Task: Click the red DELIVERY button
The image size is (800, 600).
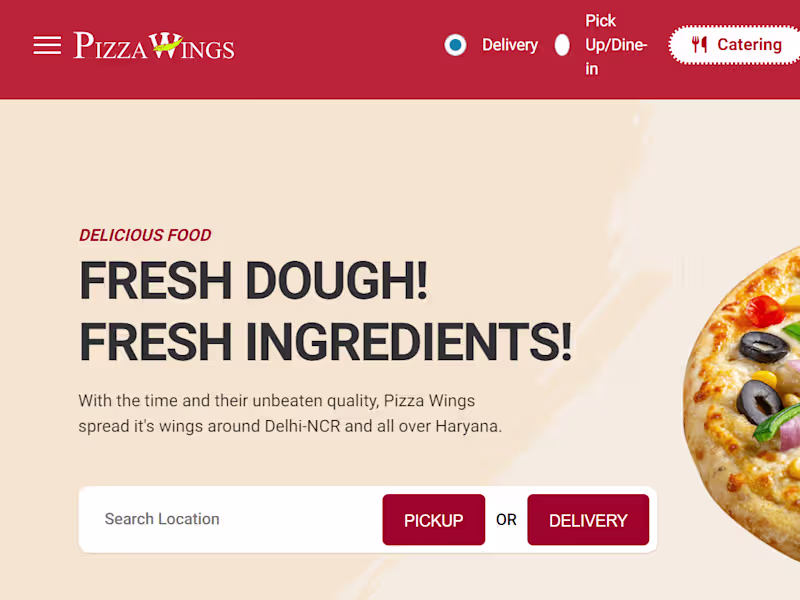Action: coord(588,519)
